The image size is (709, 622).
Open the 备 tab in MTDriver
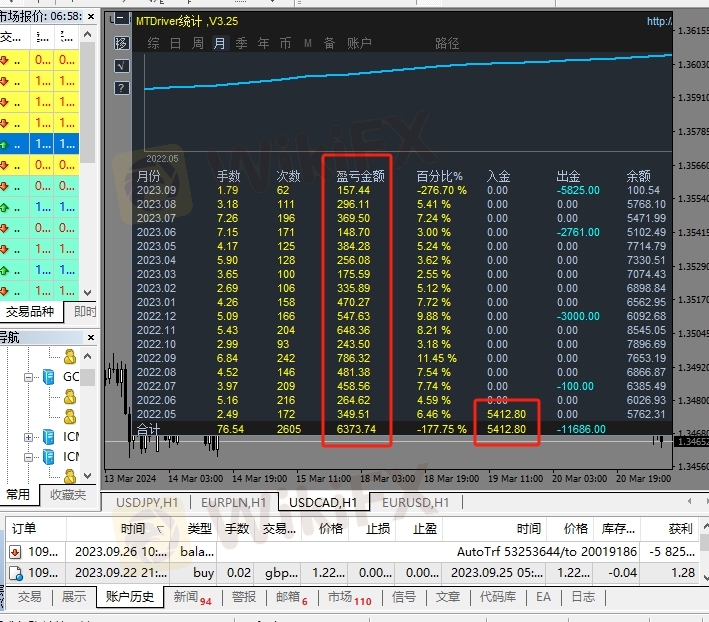tap(329, 43)
